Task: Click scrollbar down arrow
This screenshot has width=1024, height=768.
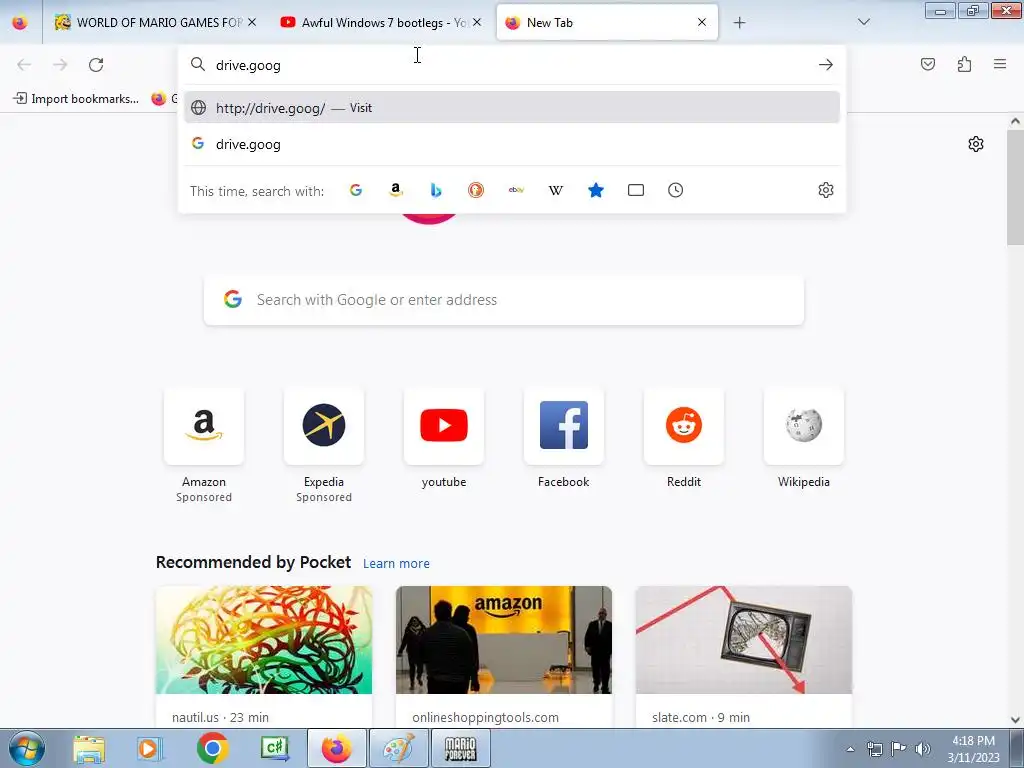Action: [1015, 720]
